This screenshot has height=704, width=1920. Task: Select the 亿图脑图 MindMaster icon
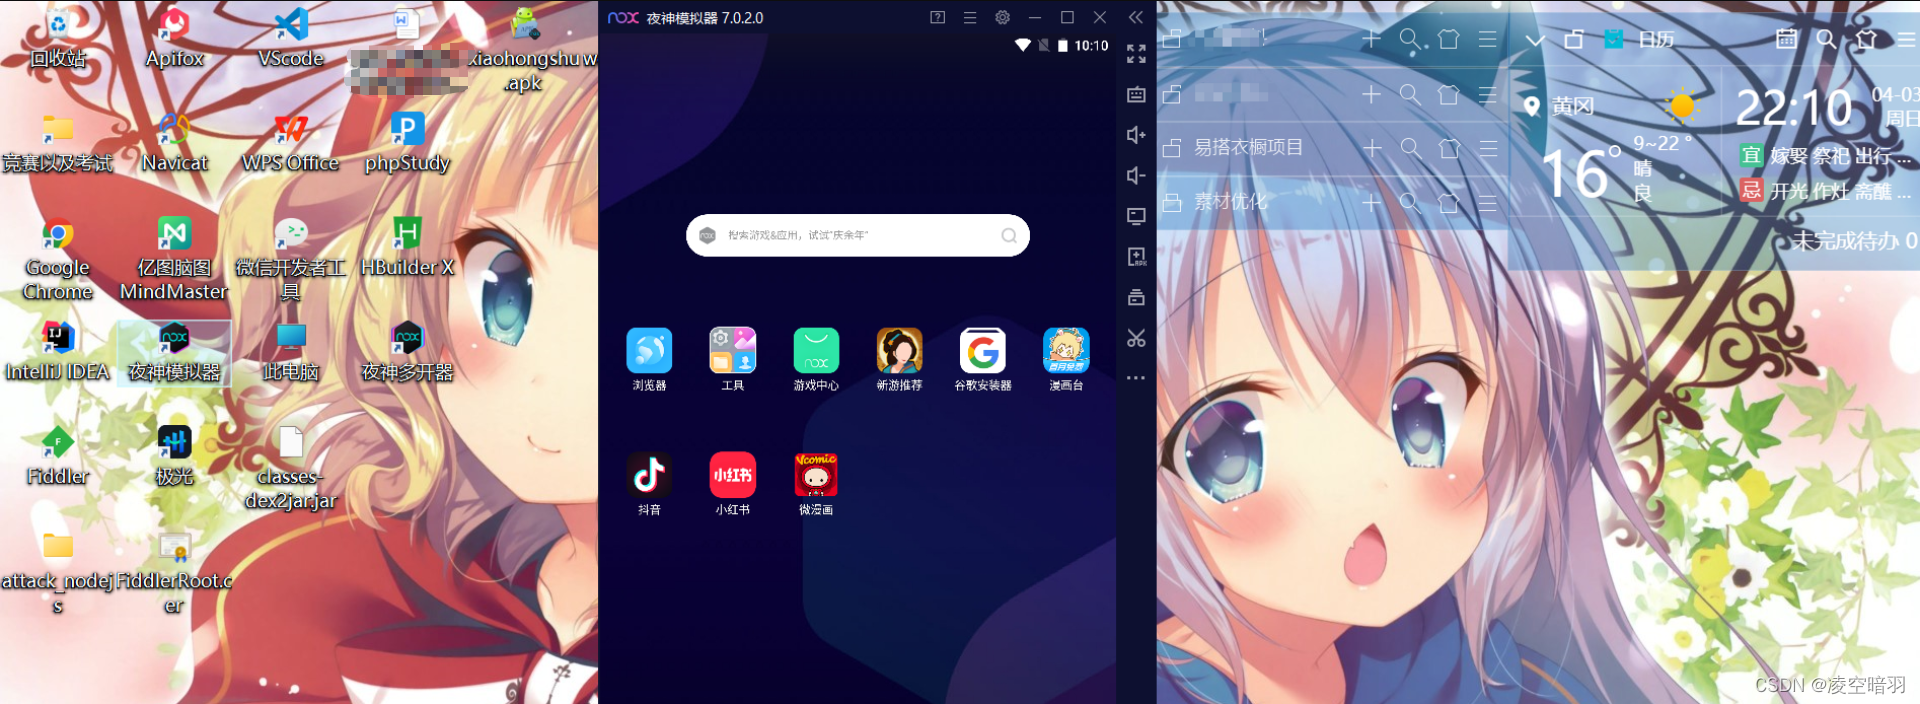pos(174,260)
